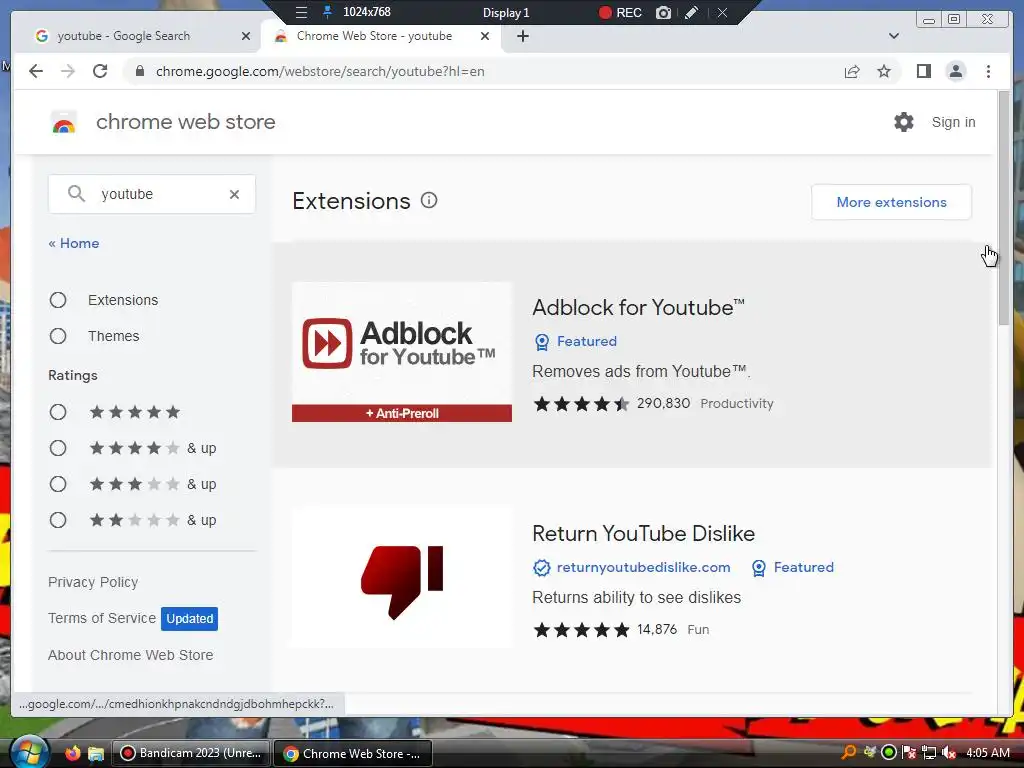This screenshot has height=768, width=1024.
Task: Click the Chrome address bar URL
Action: coord(320,71)
